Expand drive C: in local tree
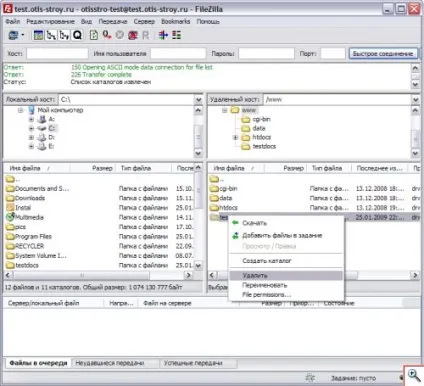The height and width of the screenshot is (386, 424). coord(31,128)
